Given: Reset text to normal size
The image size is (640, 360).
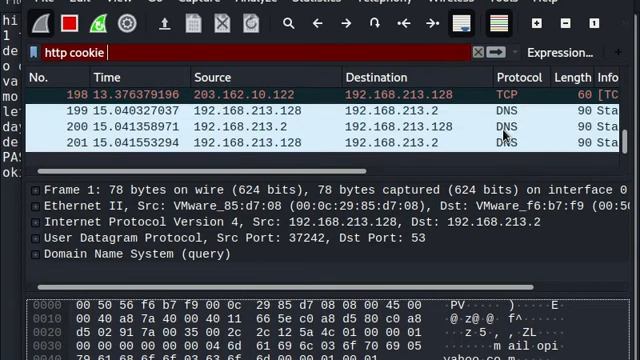Looking at the screenshot, I should pyautogui.click(x=594, y=23).
